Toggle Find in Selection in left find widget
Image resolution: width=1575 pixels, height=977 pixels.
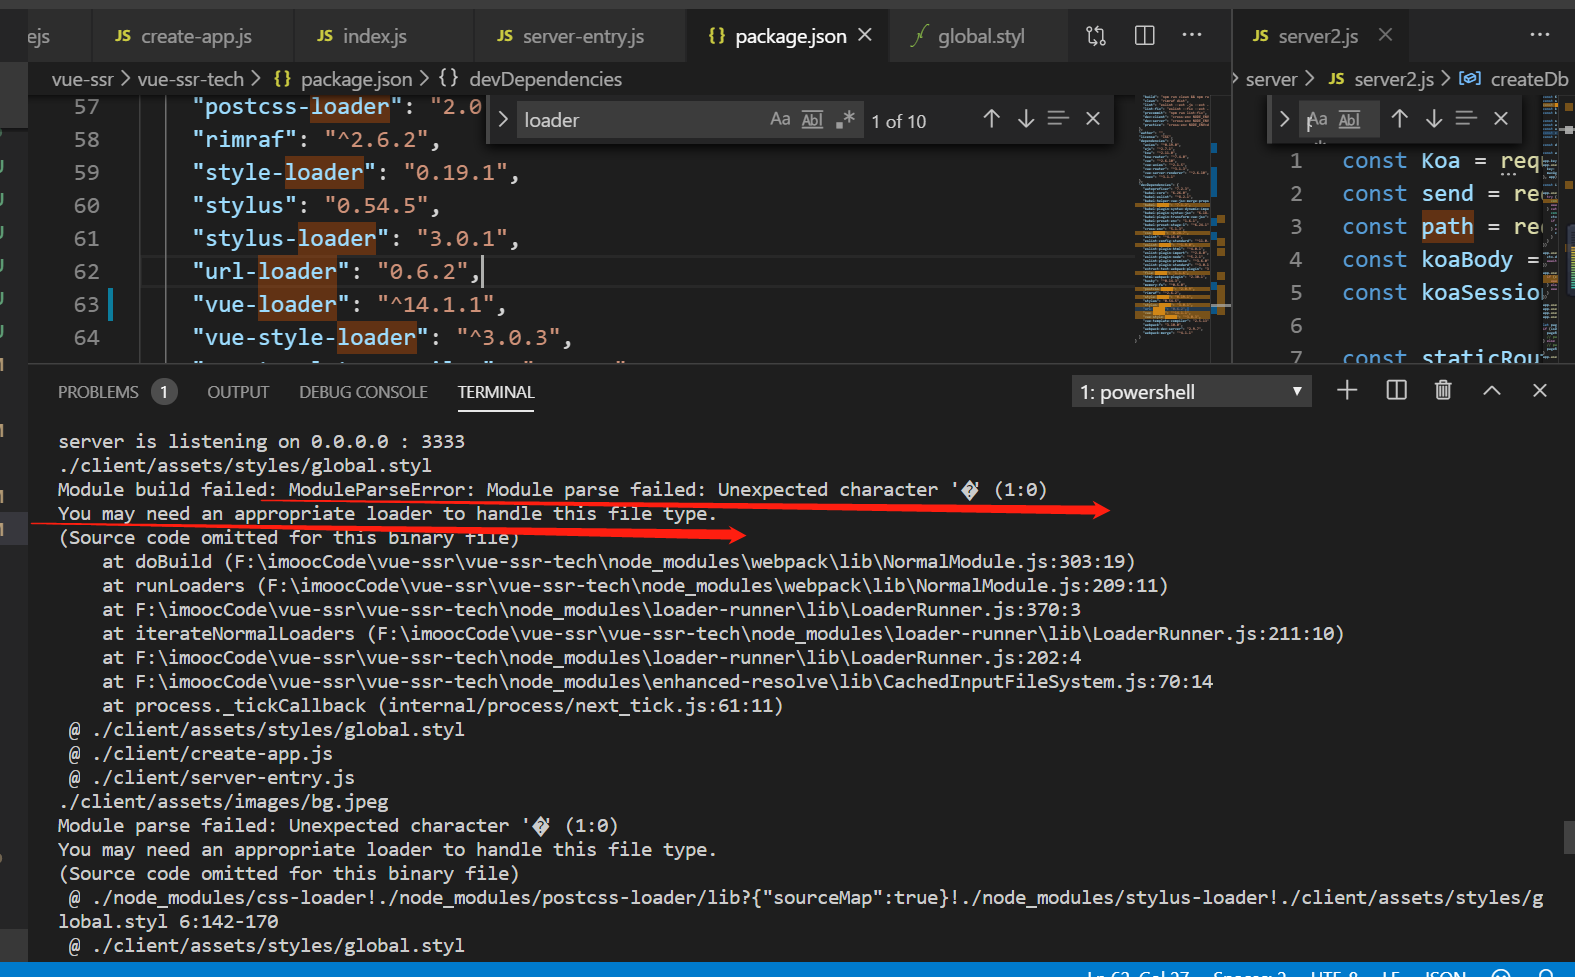coord(1058,119)
